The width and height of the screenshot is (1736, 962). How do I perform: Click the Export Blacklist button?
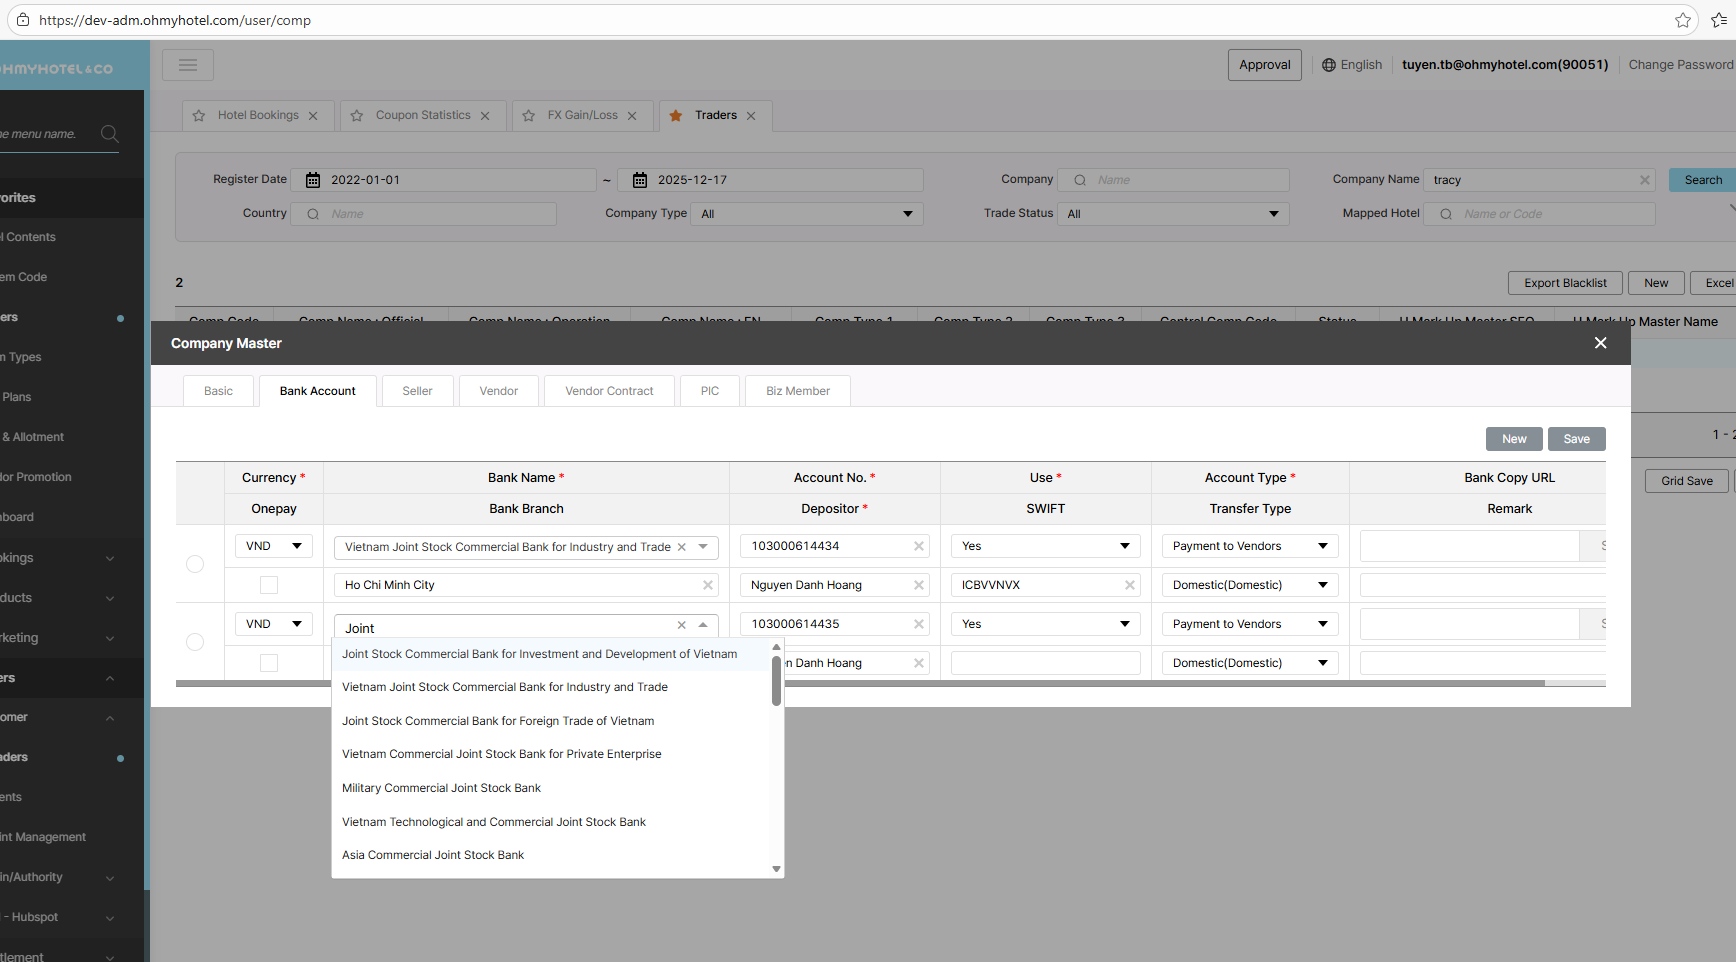pos(1564,283)
